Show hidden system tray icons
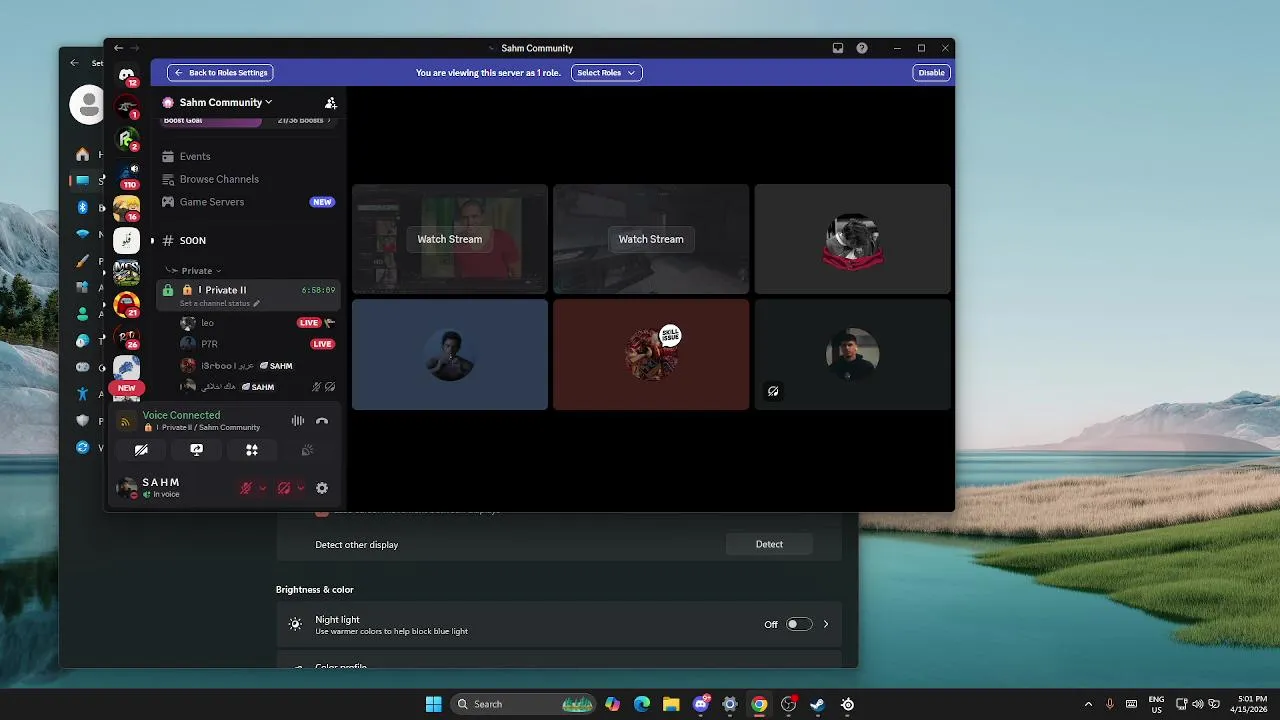The image size is (1280, 720). coord(1088,704)
